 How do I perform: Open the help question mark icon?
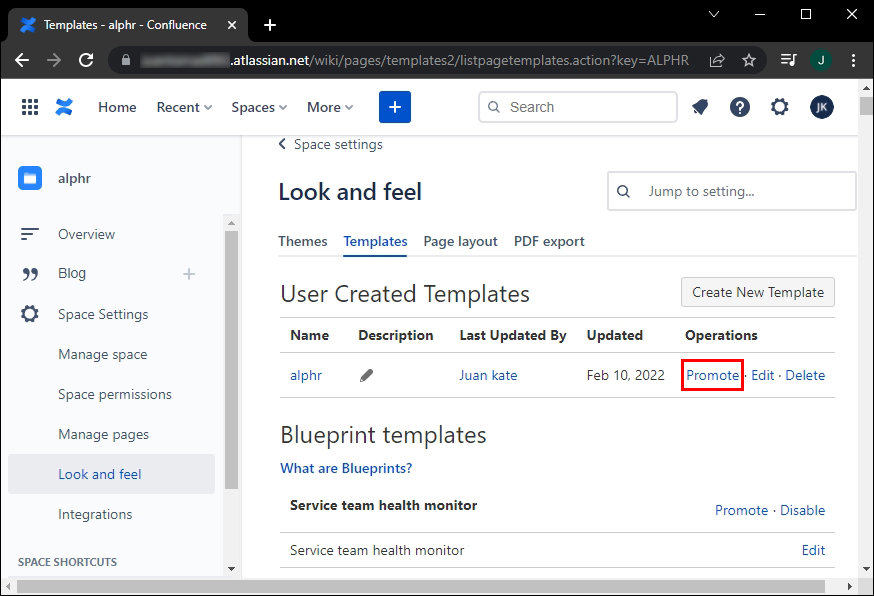pos(740,107)
